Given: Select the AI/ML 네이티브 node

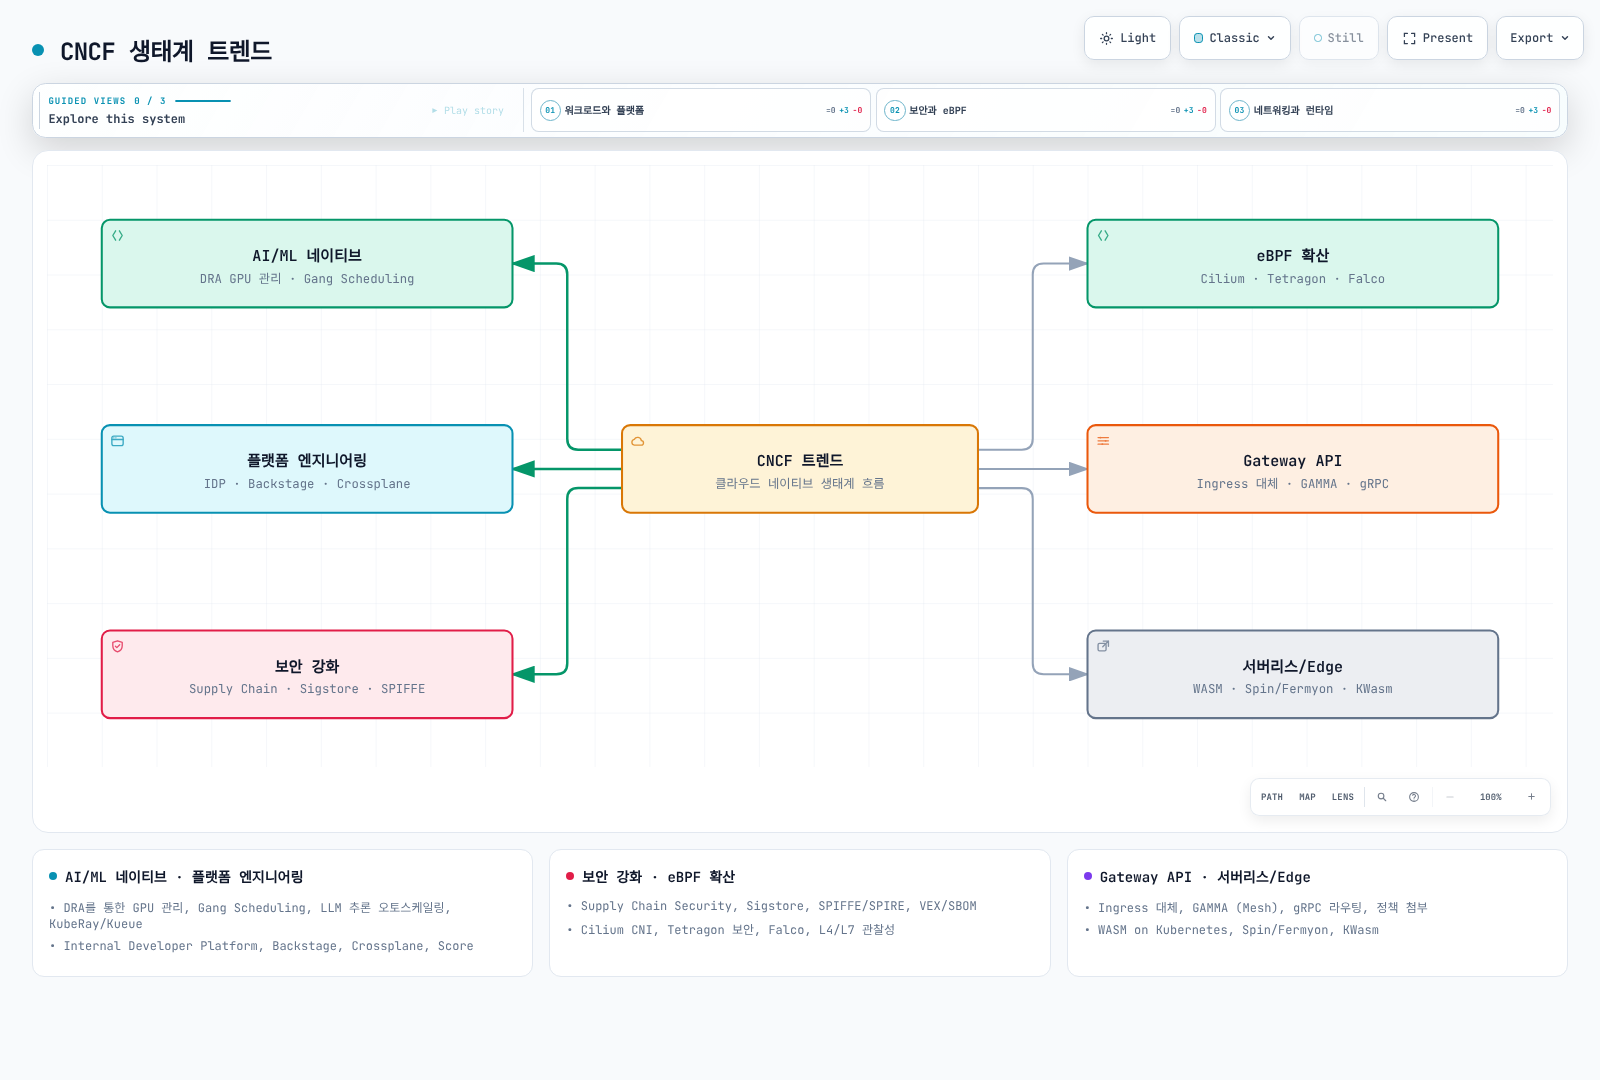Looking at the screenshot, I should point(307,264).
